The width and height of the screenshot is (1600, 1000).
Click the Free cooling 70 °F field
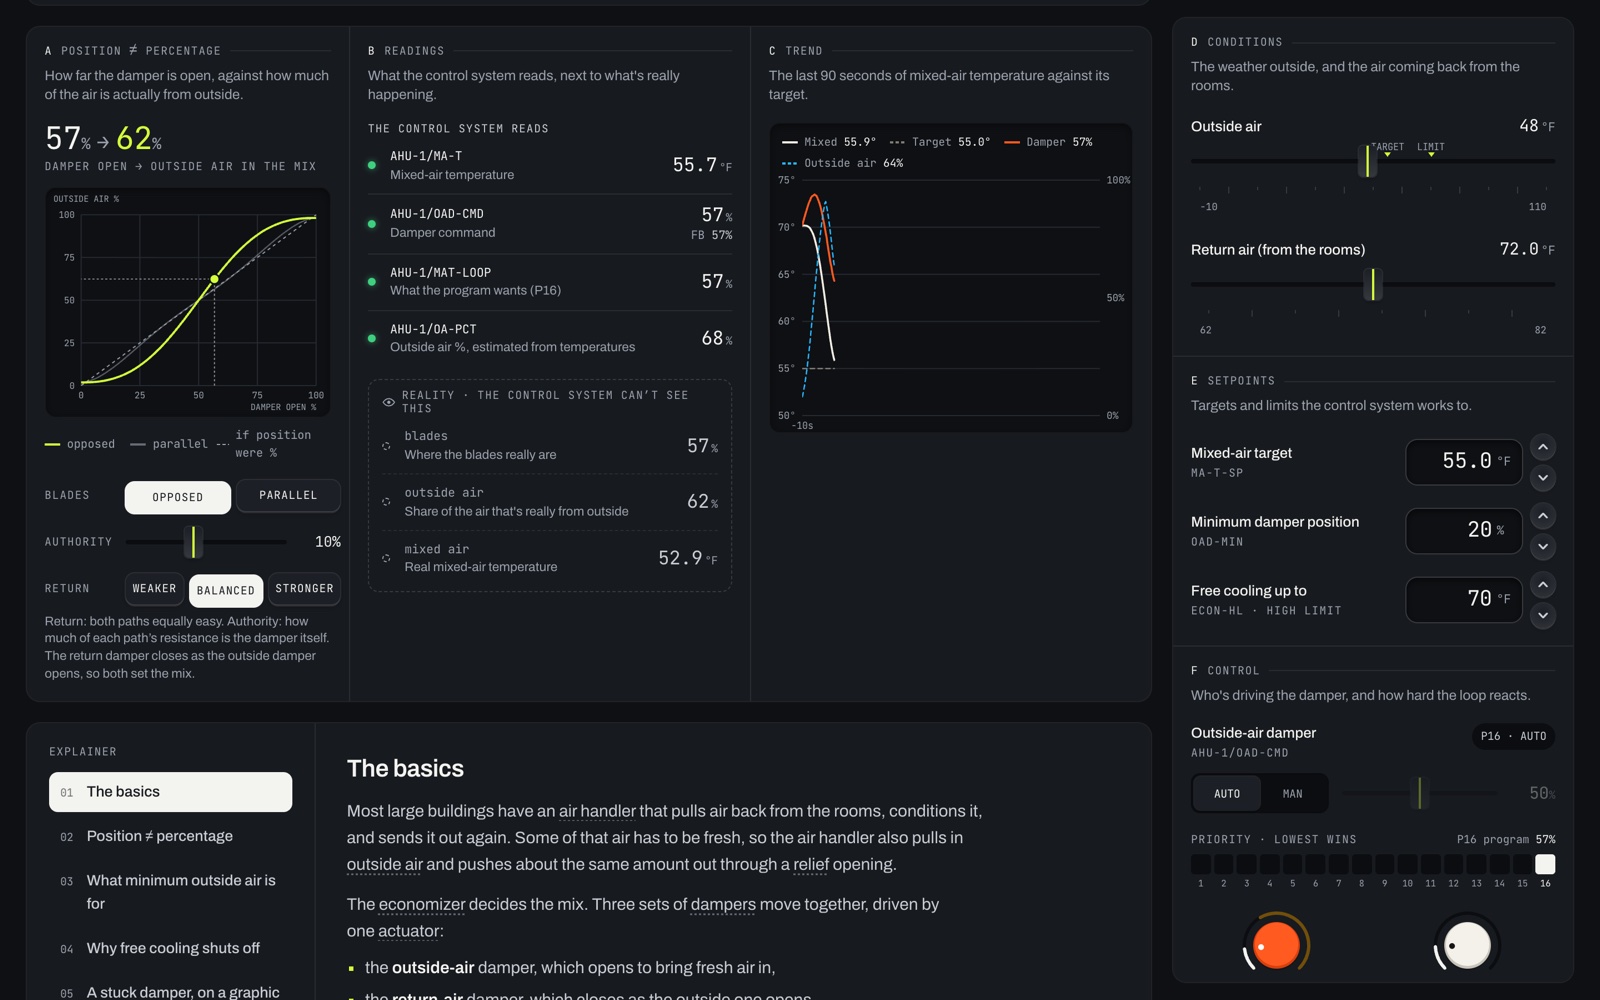pyautogui.click(x=1464, y=600)
